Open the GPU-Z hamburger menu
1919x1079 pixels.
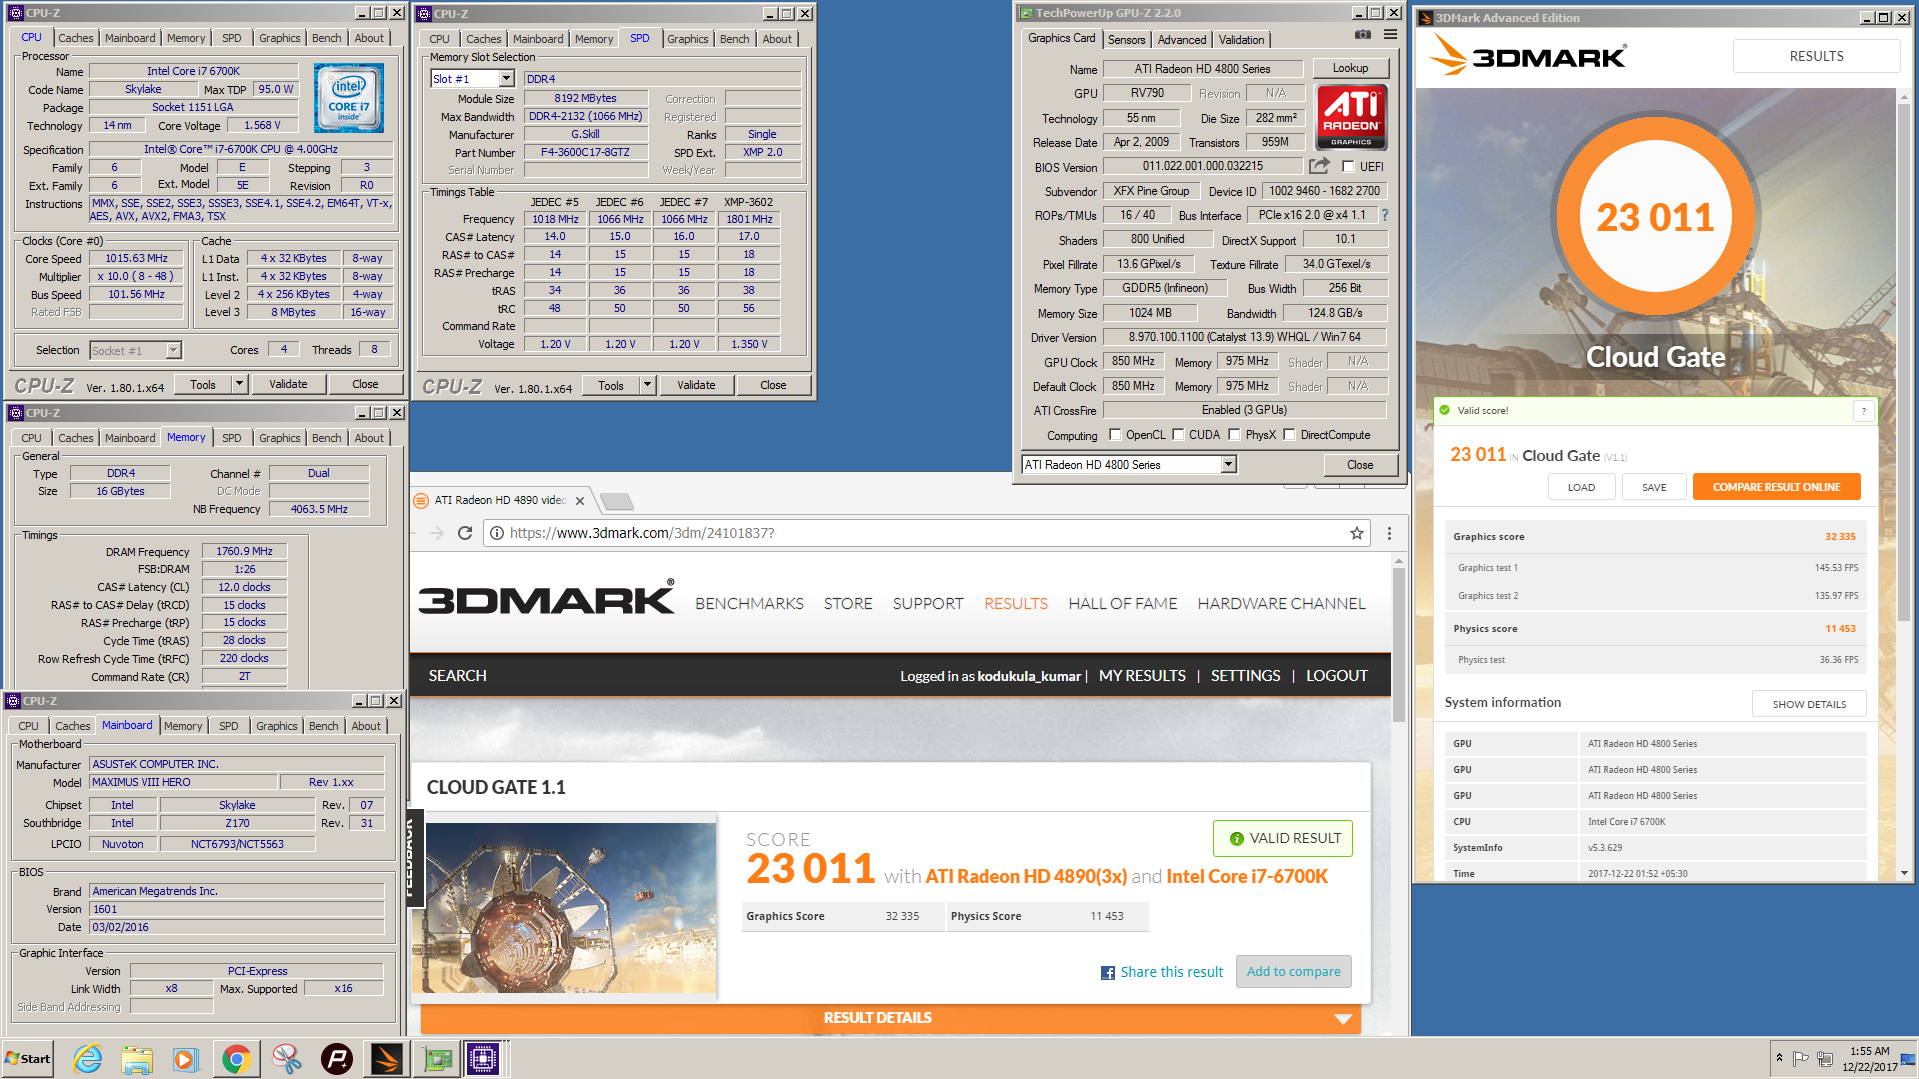pyautogui.click(x=1390, y=35)
